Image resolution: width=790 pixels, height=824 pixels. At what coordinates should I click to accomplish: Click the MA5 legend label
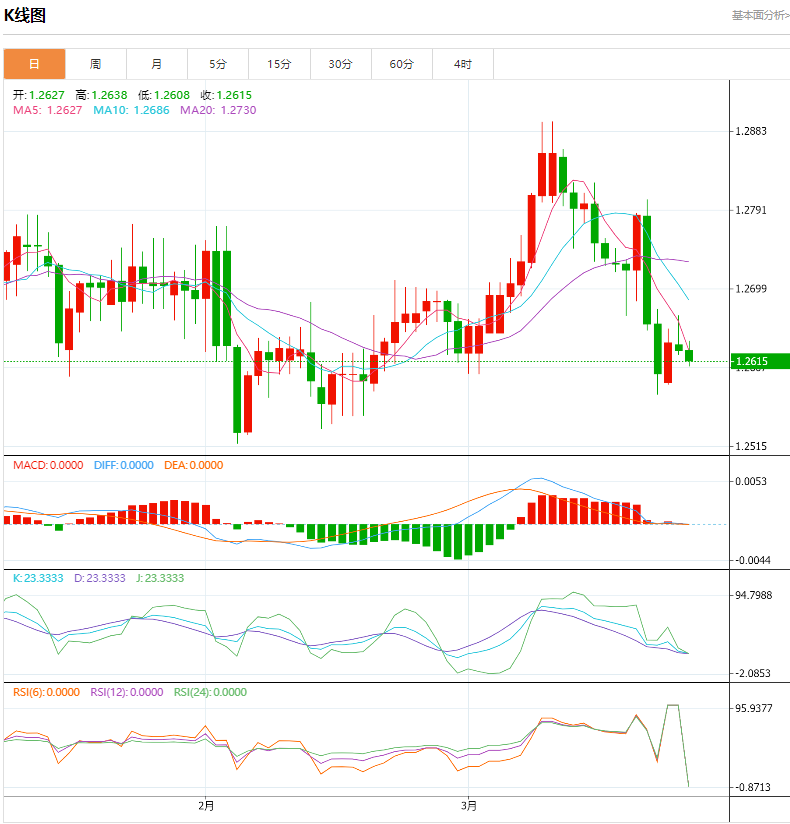(x=47, y=110)
